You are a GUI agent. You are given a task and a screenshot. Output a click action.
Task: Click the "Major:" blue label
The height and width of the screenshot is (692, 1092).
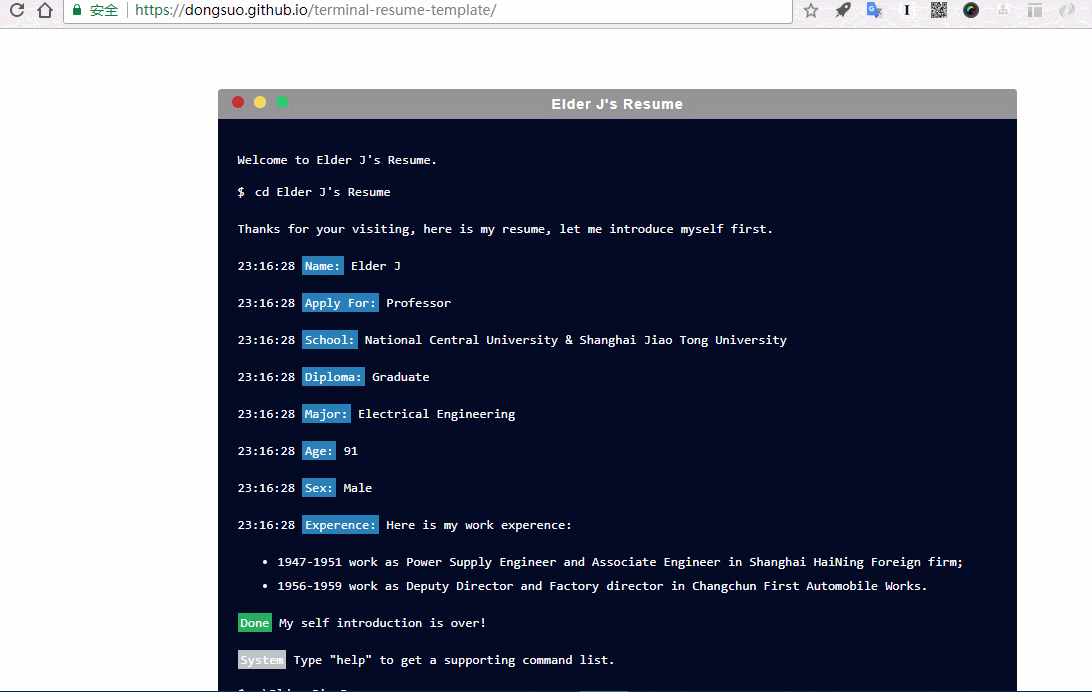326,414
